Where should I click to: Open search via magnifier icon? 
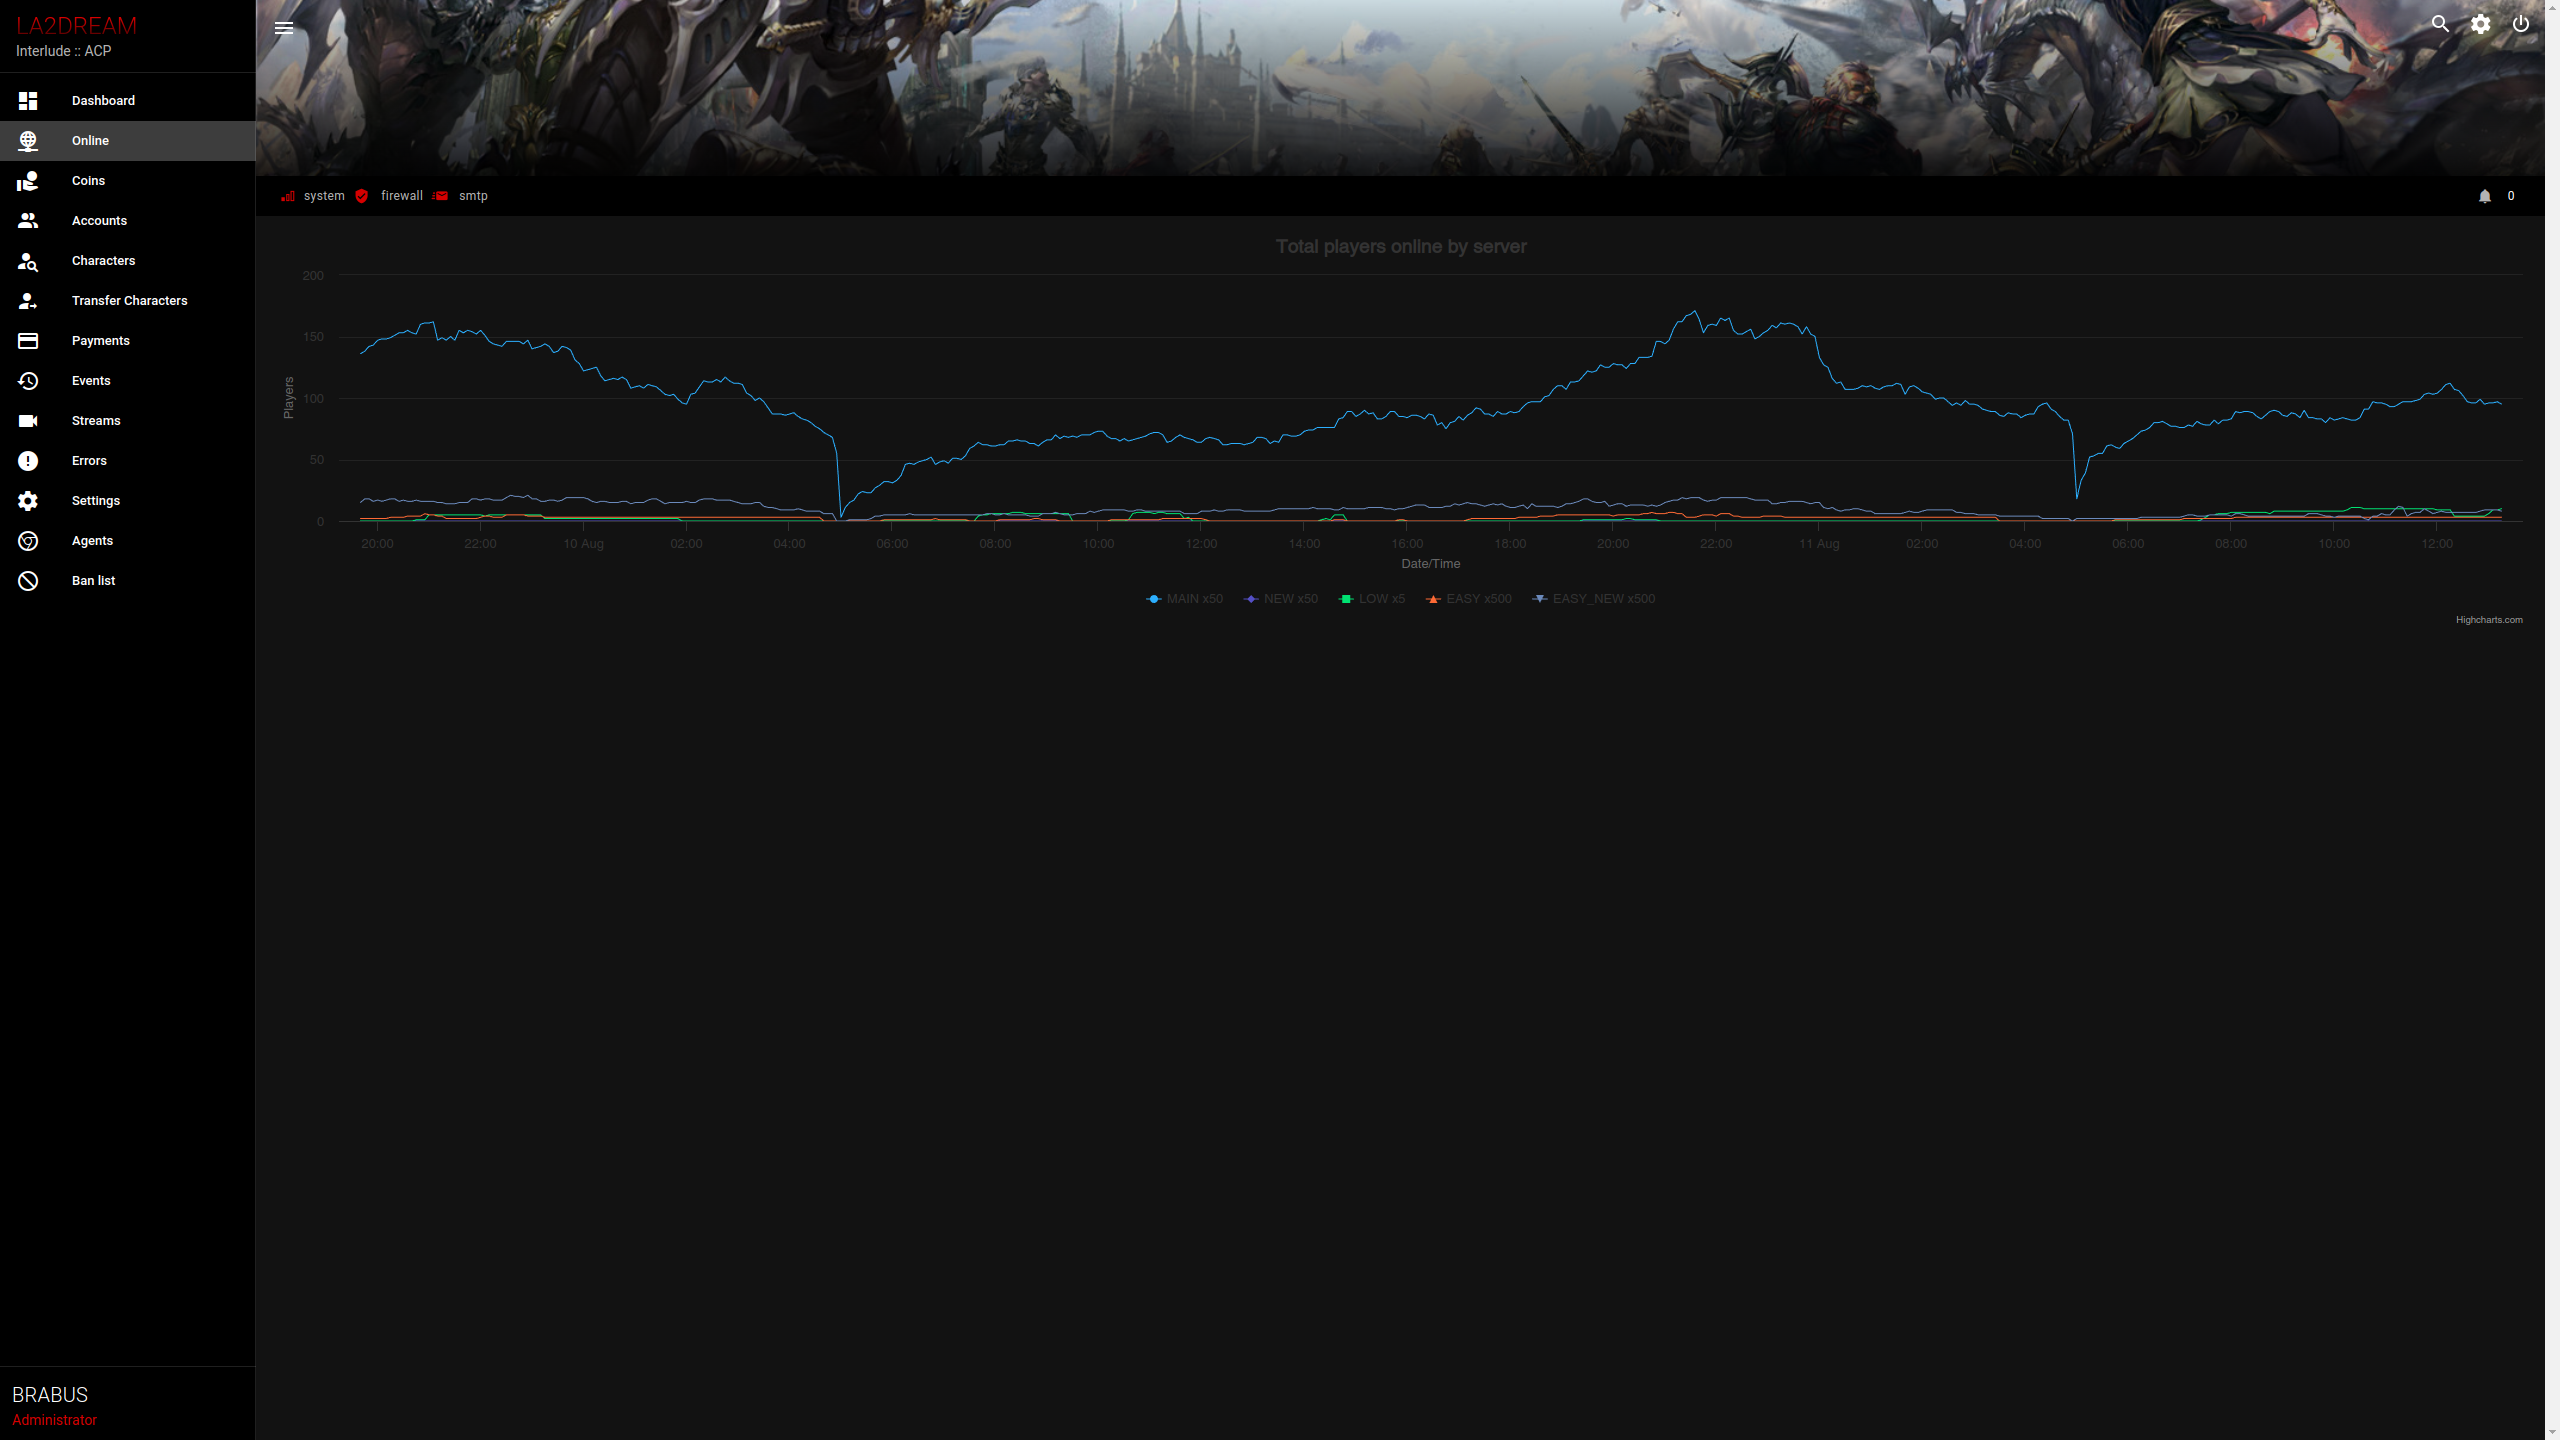[2440, 24]
